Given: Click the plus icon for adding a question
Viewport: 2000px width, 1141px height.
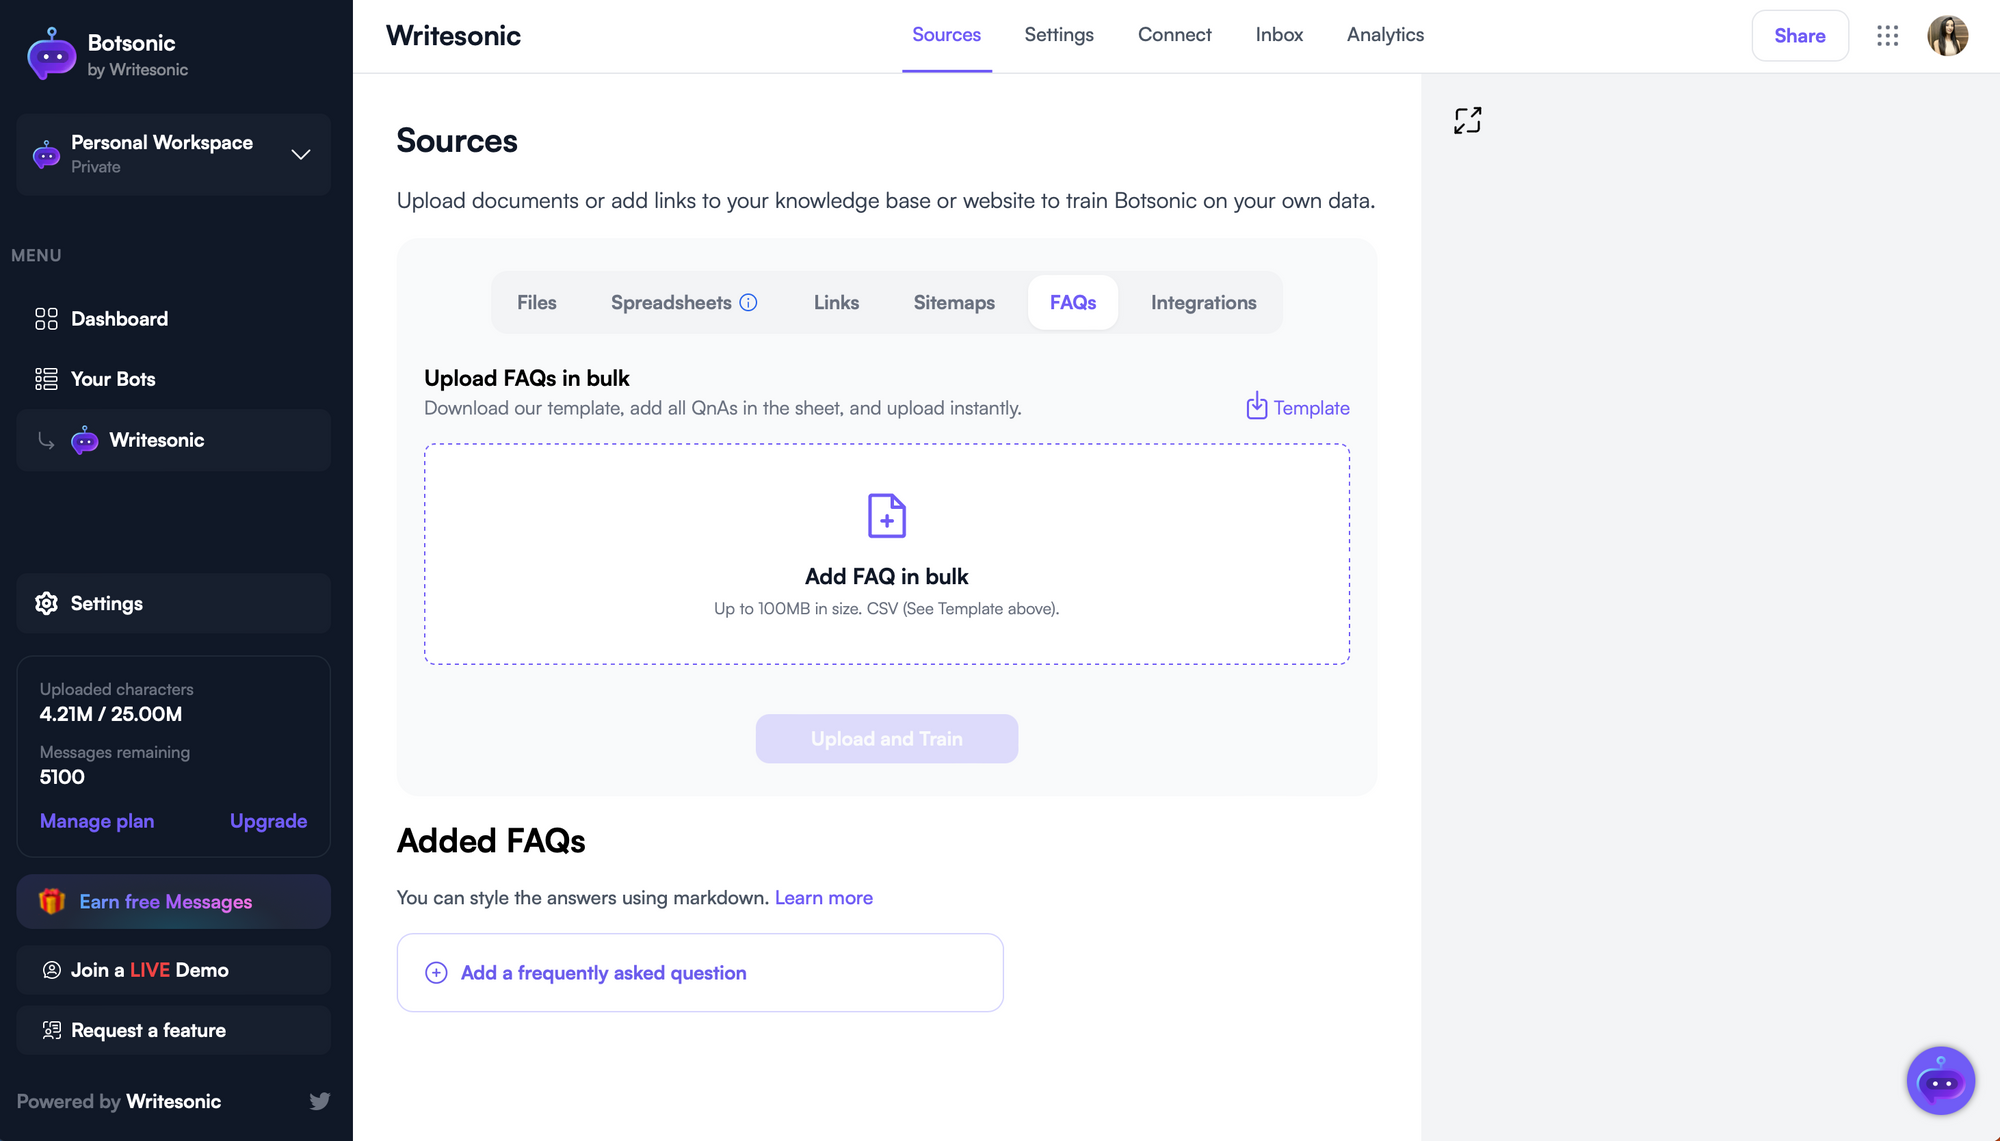Looking at the screenshot, I should (436, 973).
